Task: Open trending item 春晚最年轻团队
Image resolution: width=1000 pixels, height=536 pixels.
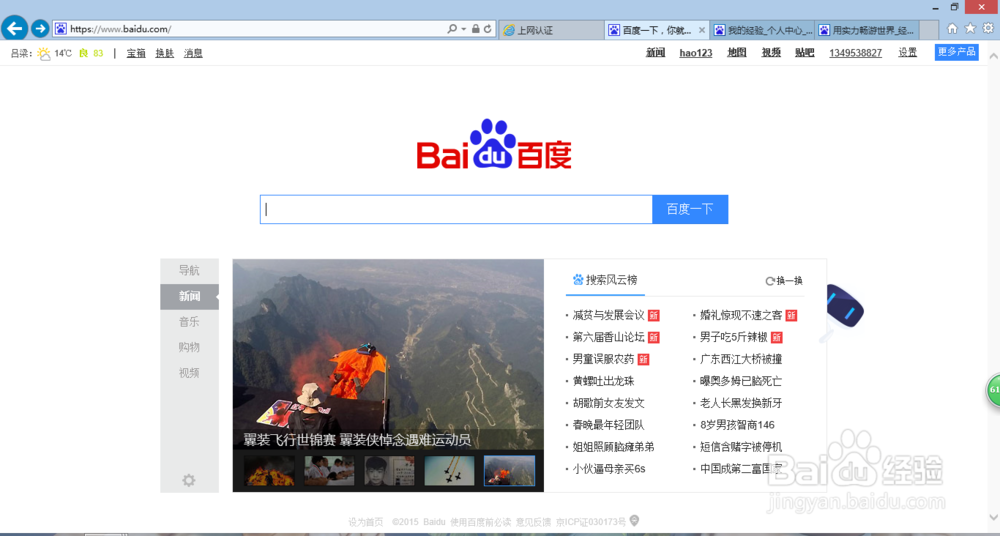Action: tap(608, 425)
